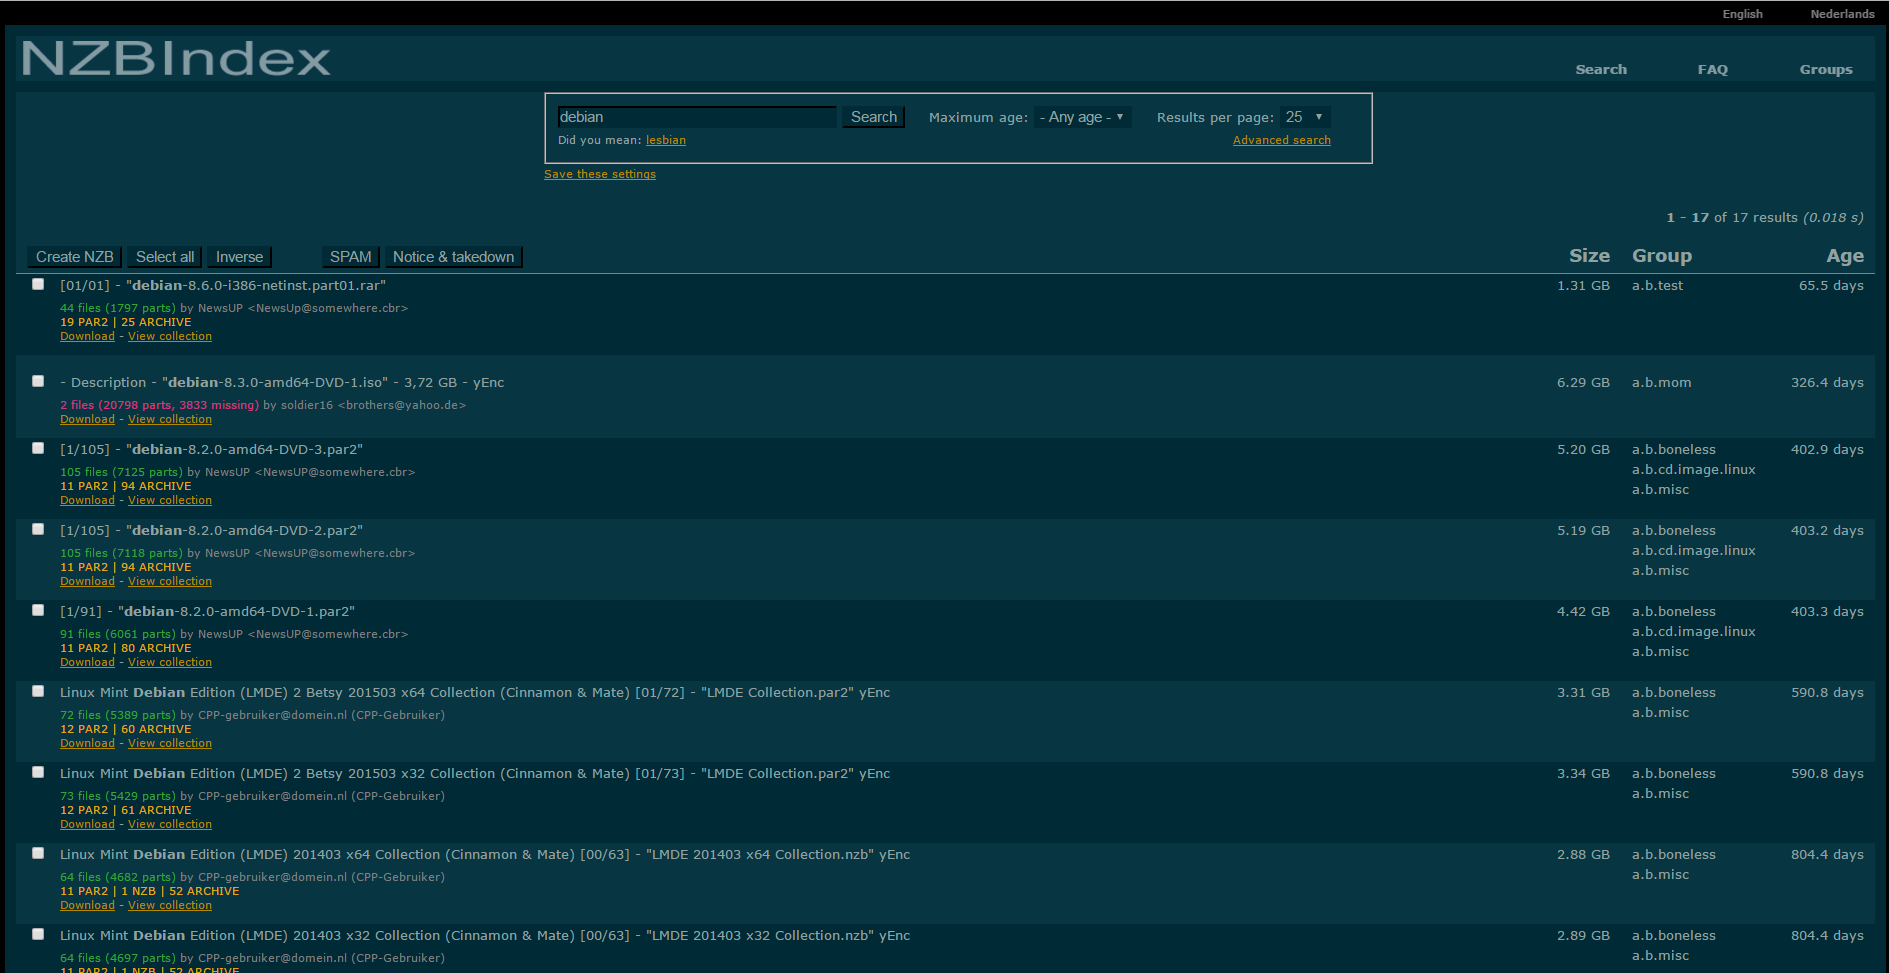Check LMDE 2 Betsy 201503 x64 row
Image resolution: width=1889 pixels, height=973 pixels.
pos(38,691)
